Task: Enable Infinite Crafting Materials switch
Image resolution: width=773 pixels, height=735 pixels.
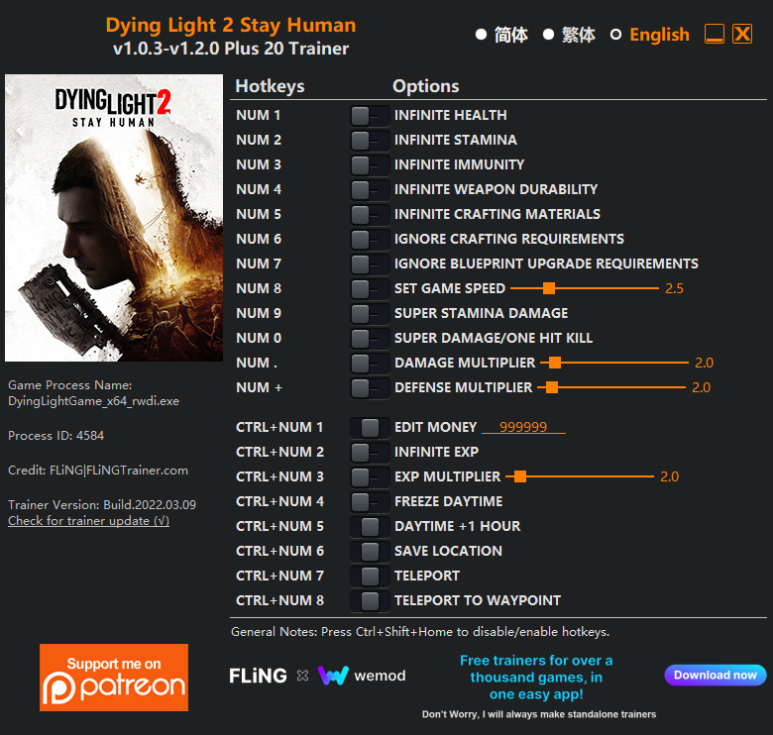Action: pyautogui.click(x=370, y=214)
